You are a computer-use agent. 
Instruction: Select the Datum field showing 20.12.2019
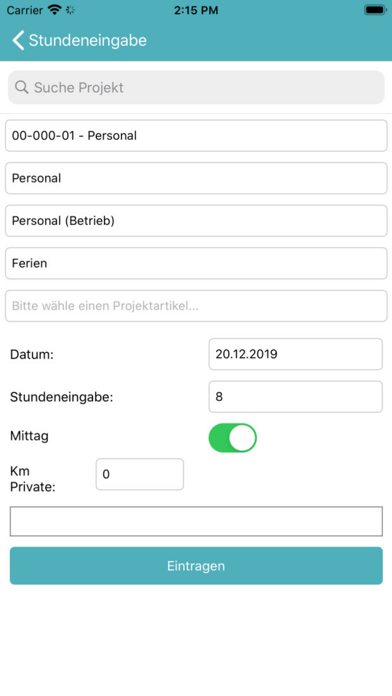pyautogui.click(x=296, y=354)
